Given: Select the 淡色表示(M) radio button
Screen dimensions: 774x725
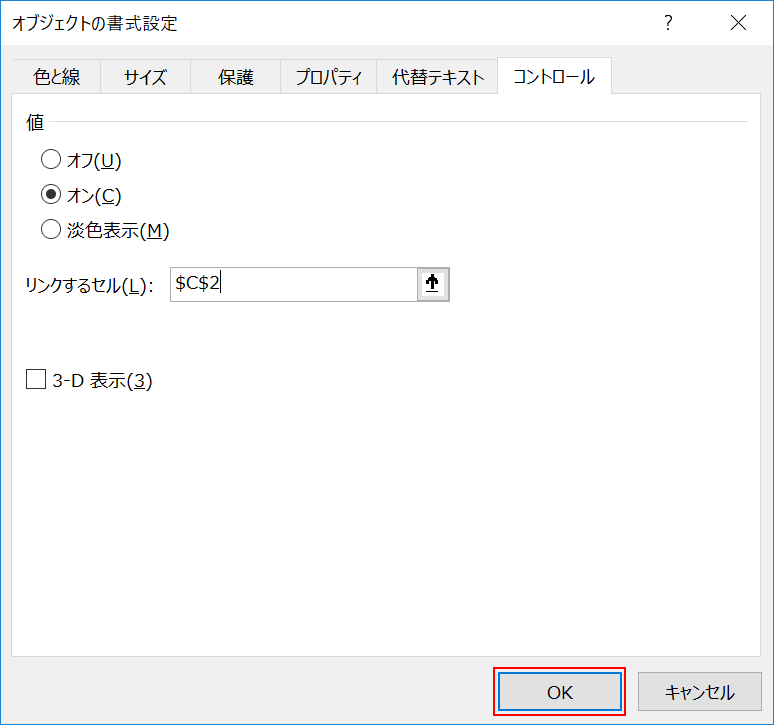Looking at the screenshot, I should point(51,229).
